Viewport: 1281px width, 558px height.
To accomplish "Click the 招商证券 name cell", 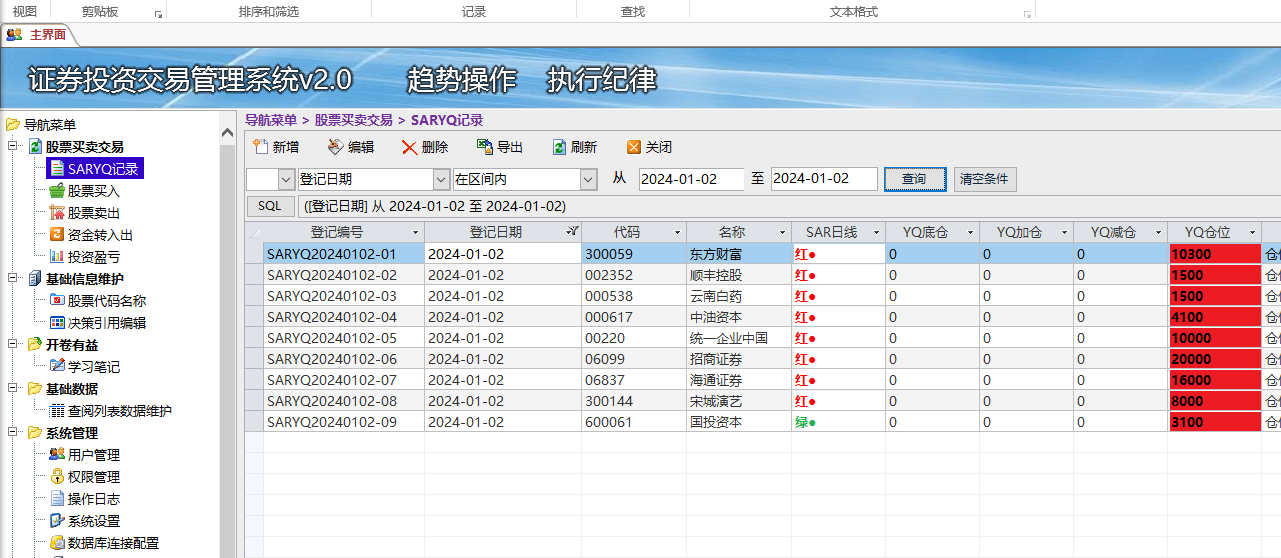I will click(739, 359).
